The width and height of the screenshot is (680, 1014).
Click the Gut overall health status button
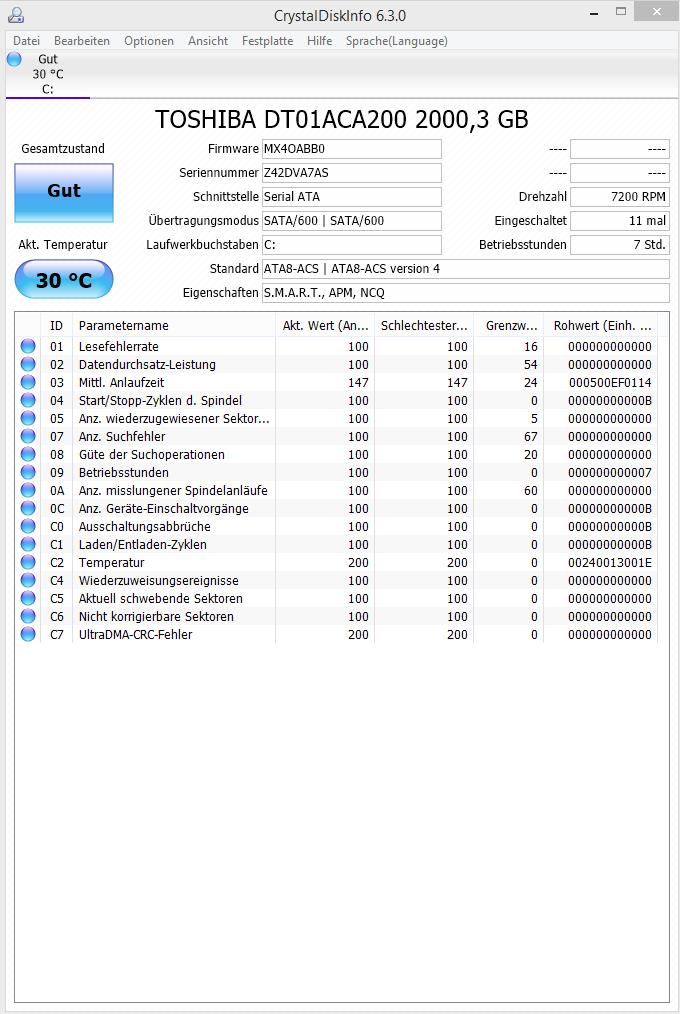(x=64, y=193)
